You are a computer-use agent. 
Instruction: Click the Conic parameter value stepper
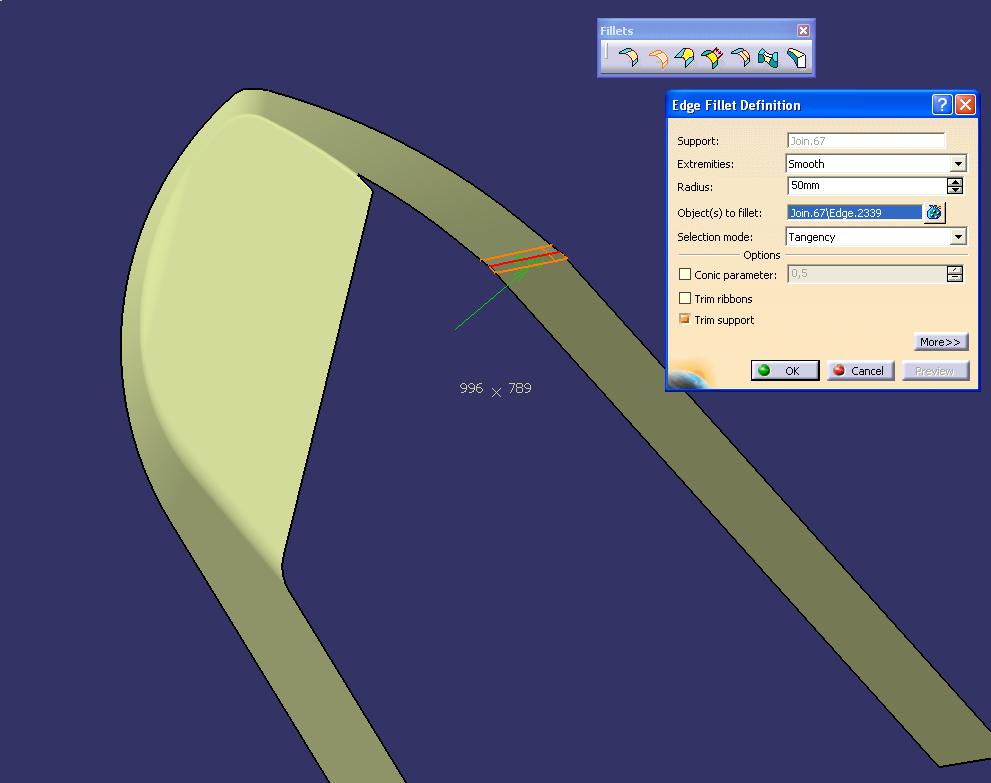point(955,274)
